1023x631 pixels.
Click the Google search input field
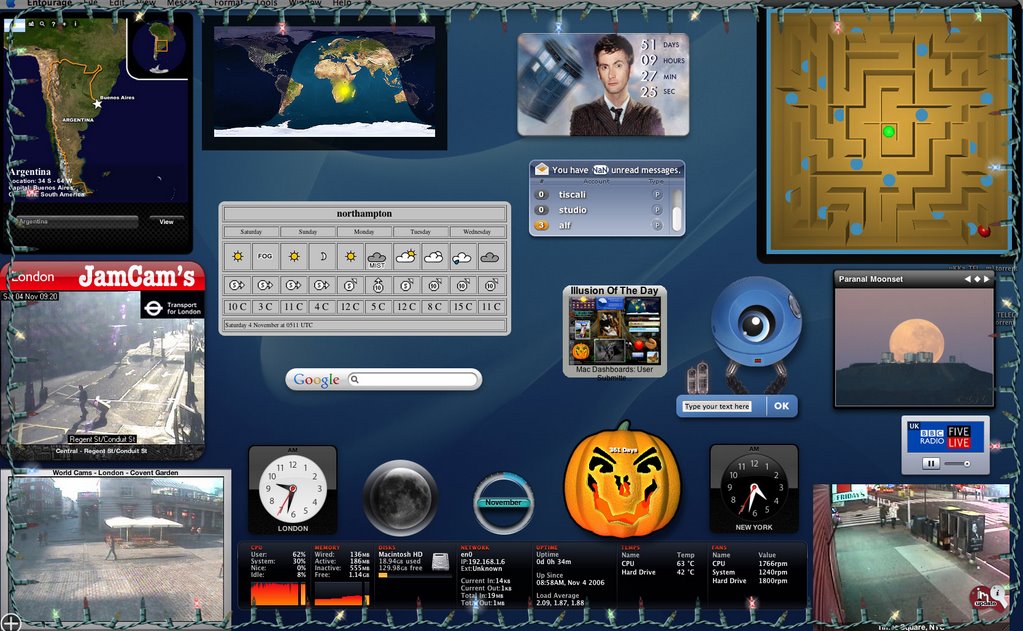point(412,379)
